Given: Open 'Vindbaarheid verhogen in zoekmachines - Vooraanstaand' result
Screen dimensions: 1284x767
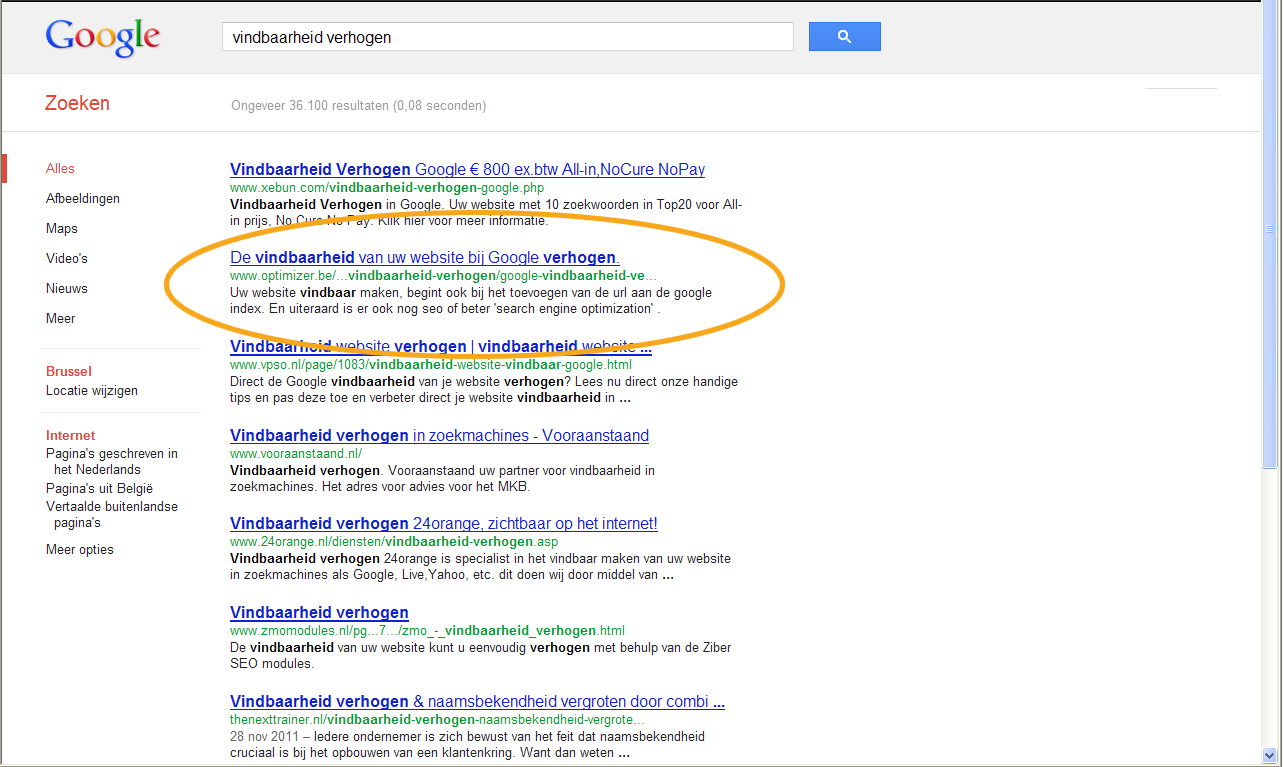Looking at the screenshot, I should tap(439, 436).
